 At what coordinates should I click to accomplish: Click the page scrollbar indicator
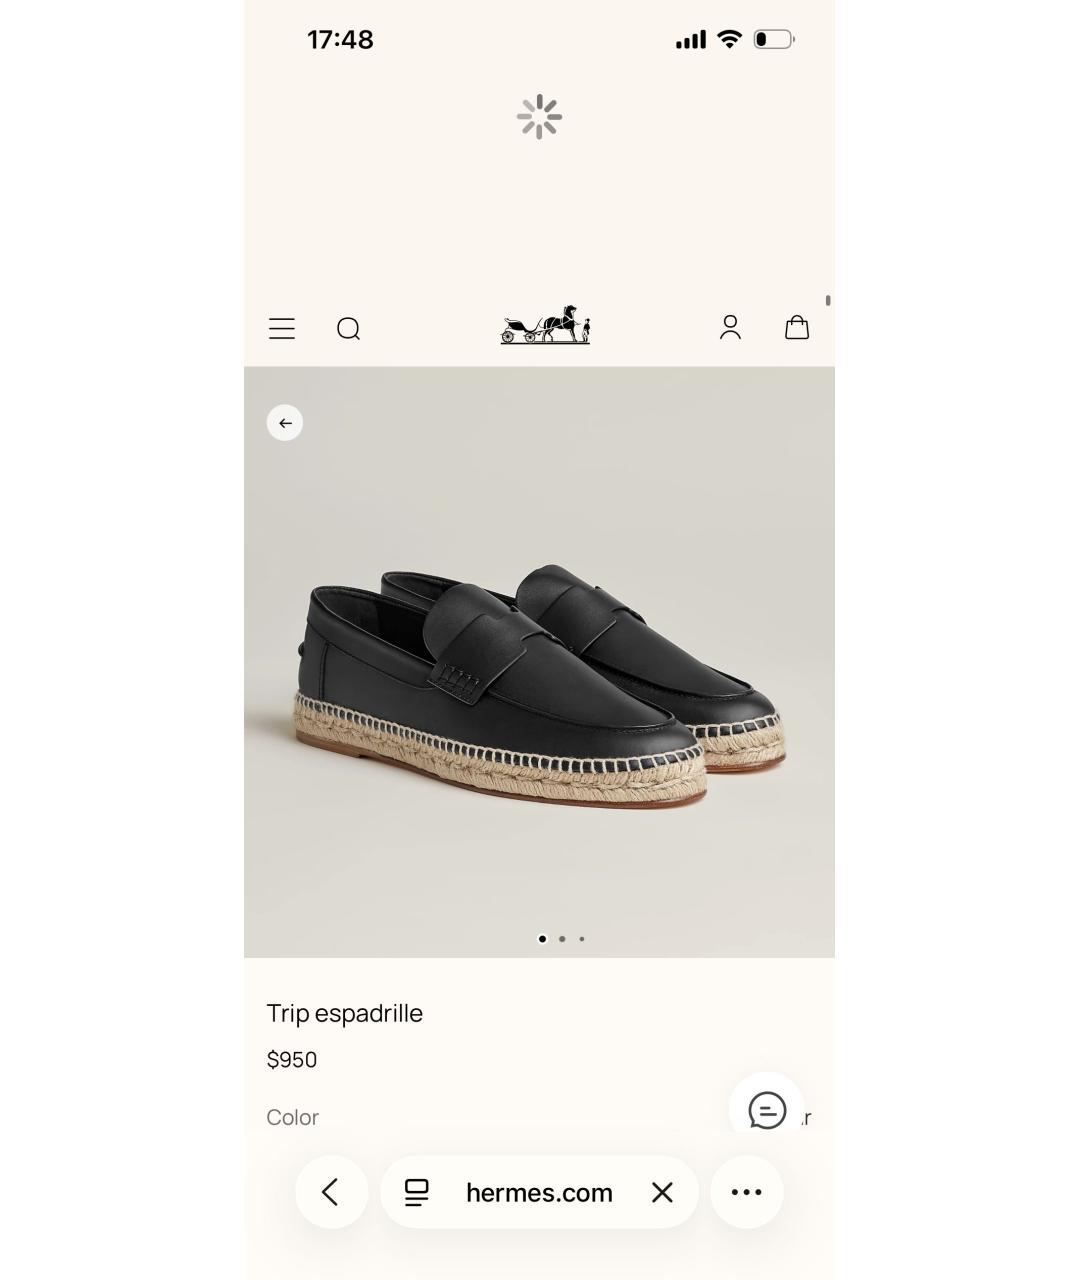point(828,300)
